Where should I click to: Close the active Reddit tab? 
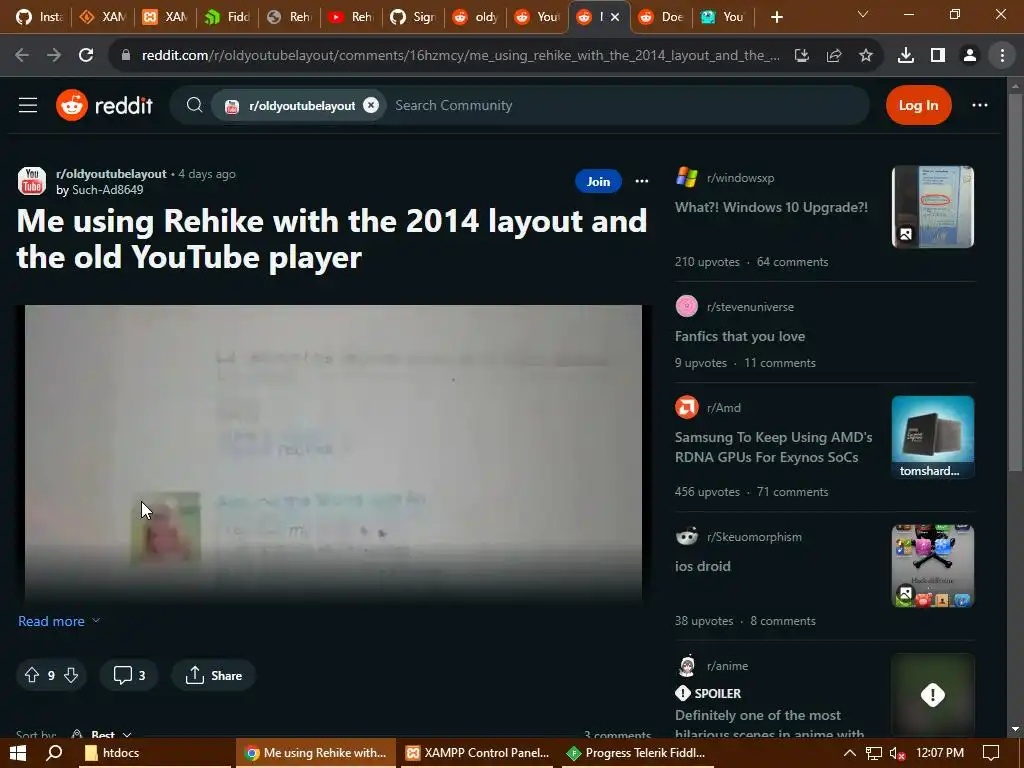(x=615, y=17)
